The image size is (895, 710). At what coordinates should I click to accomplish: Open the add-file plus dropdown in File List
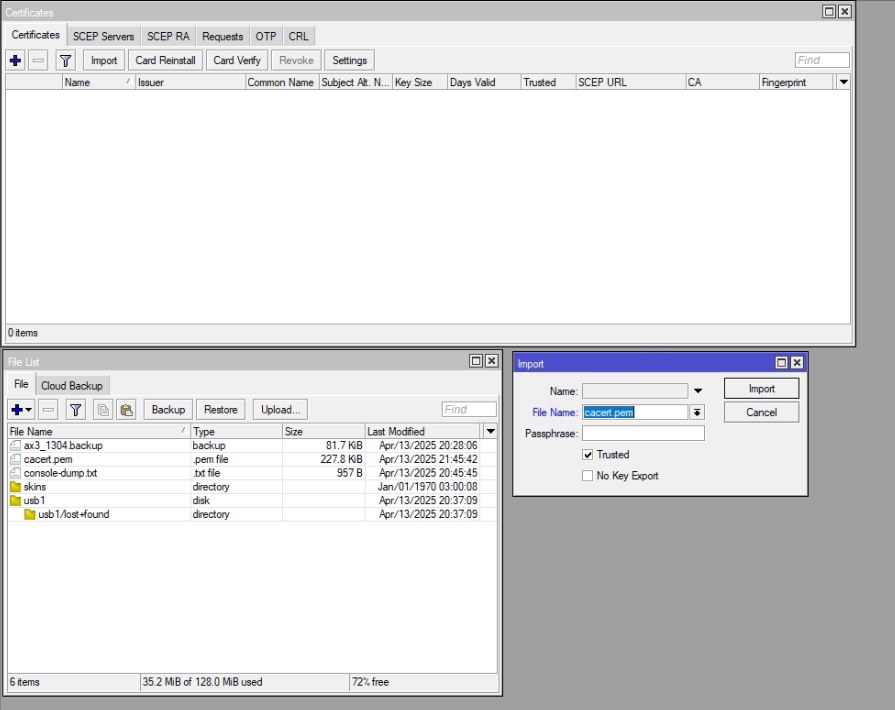[x=21, y=409]
